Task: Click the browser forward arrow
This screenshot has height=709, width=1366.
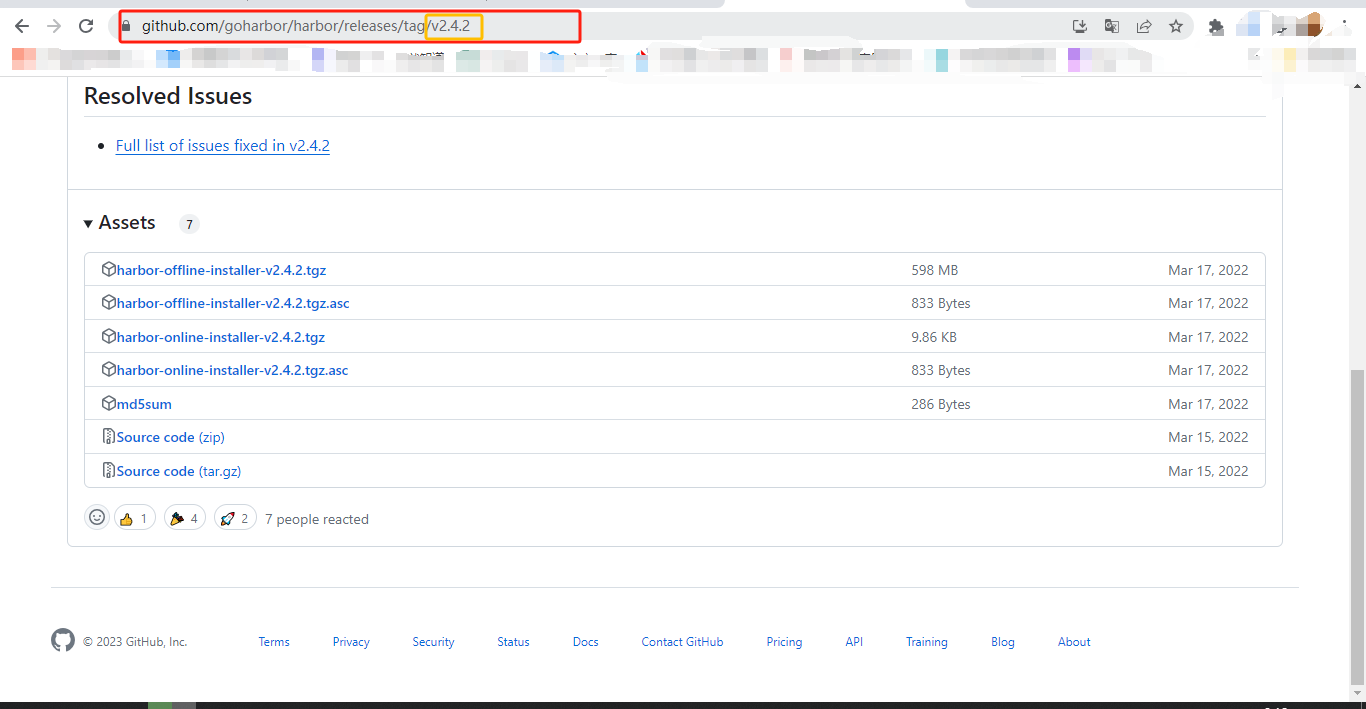Action: 54,26
